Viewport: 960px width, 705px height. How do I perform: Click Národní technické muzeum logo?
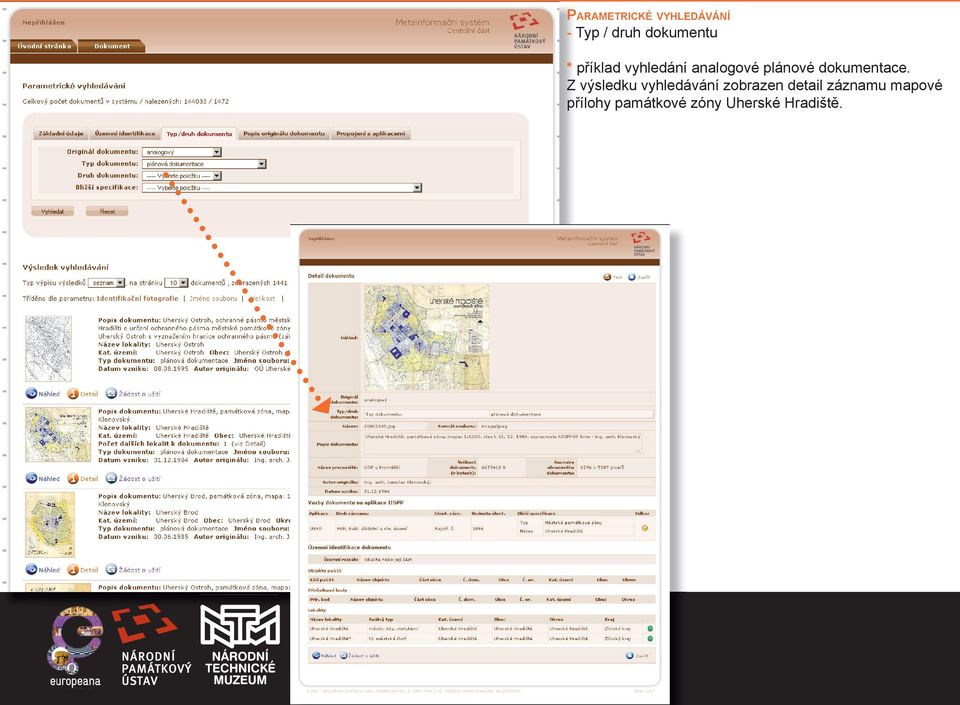(240, 645)
